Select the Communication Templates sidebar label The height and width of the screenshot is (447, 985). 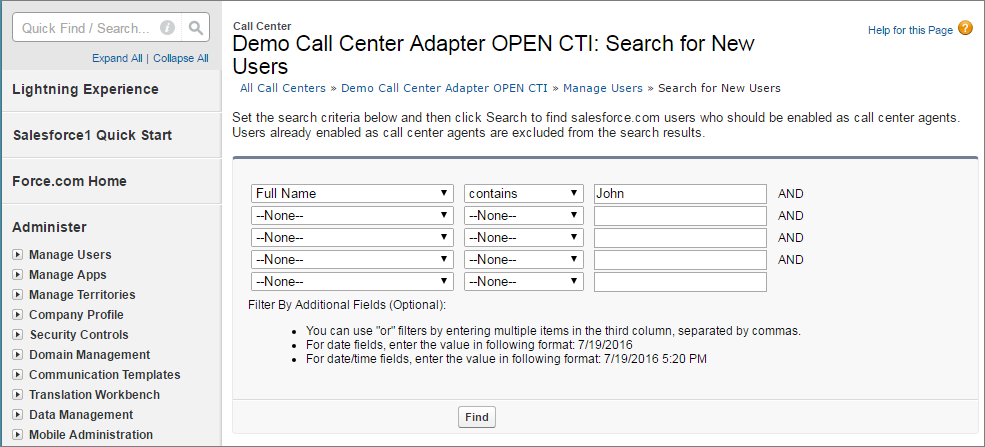click(x=105, y=375)
